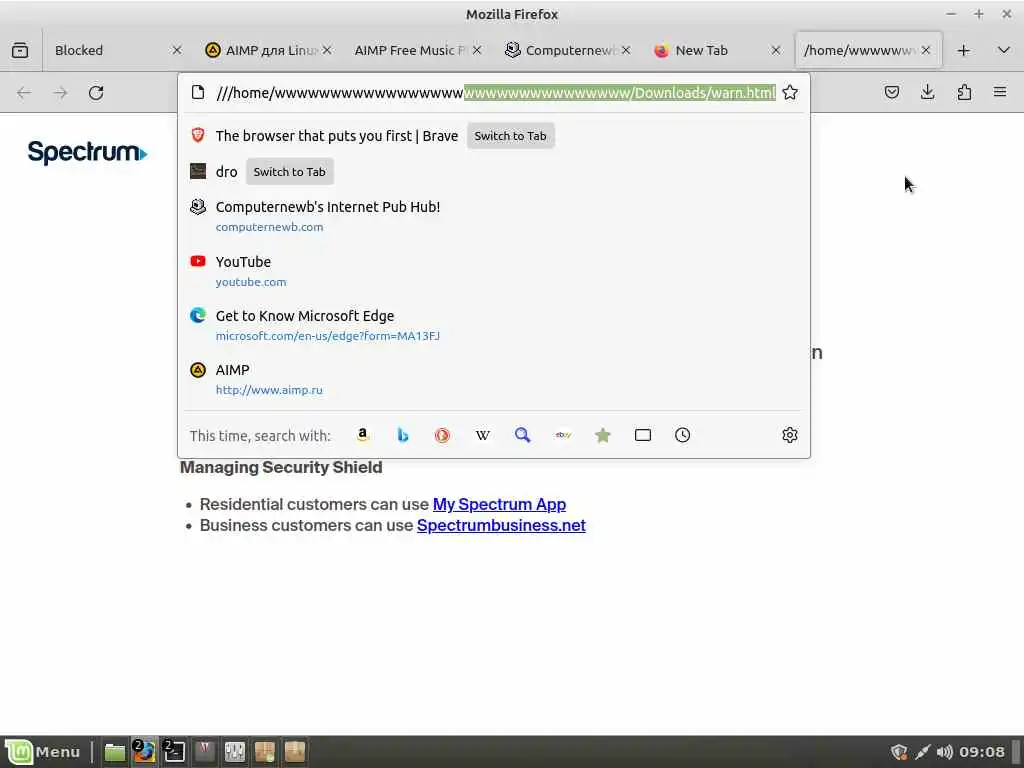Close the Computernewb tab

pos(626,50)
